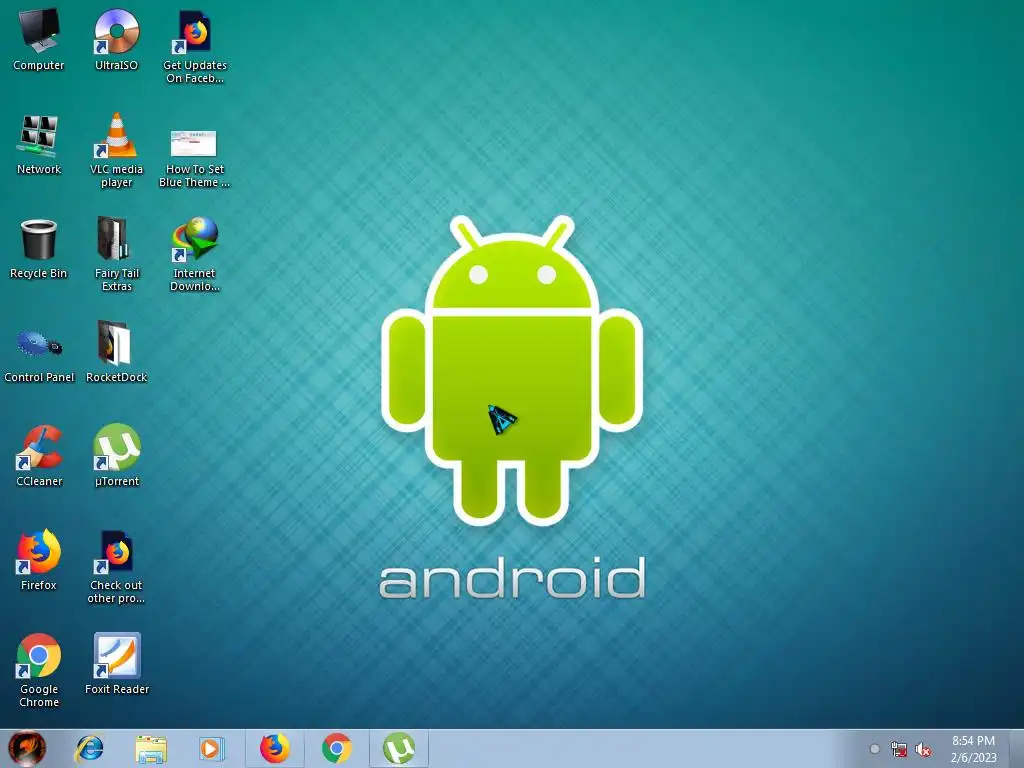Click the round gray tray icon
The height and width of the screenshot is (768, 1024).
click(874, 749)
